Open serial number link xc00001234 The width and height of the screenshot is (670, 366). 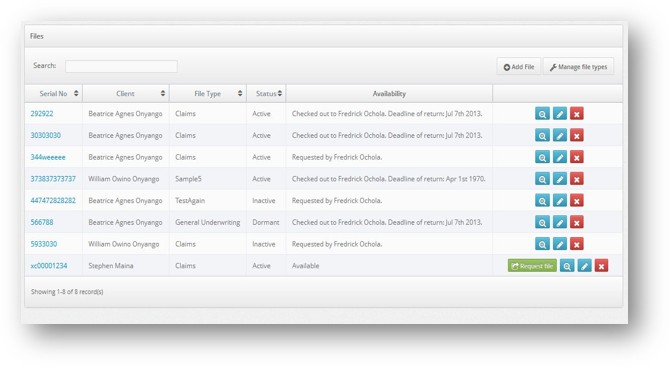(x=49, y=266)
